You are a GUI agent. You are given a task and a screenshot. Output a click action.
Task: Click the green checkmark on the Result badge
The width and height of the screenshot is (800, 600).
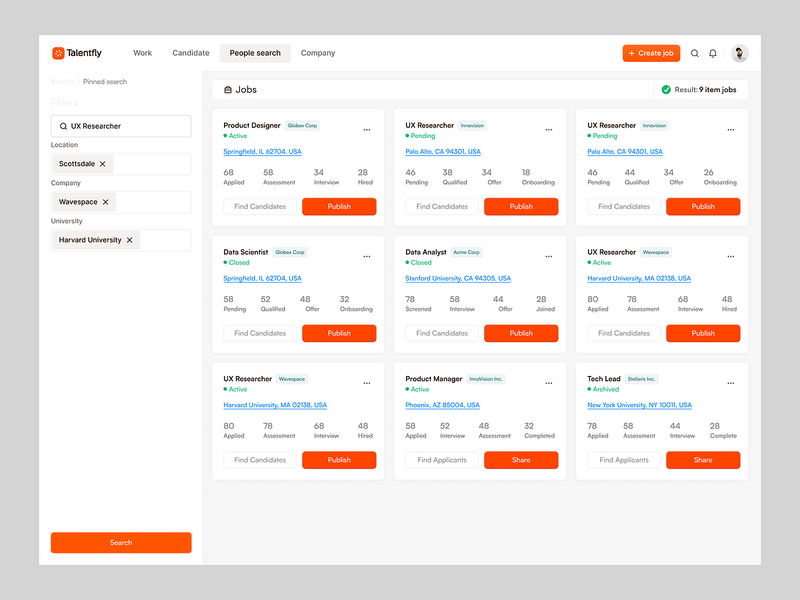[x=666, y=89]
